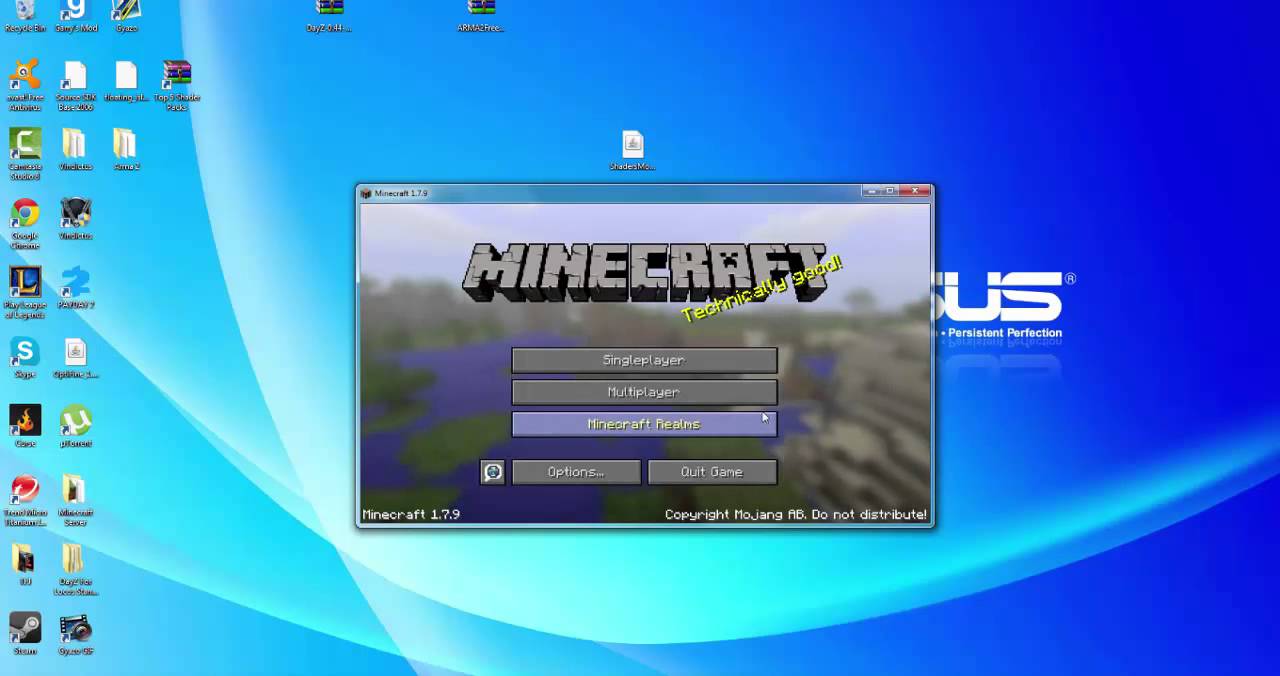
Task: Select the Camtasia Studio 8 shortcut
Action: point(25,154)
